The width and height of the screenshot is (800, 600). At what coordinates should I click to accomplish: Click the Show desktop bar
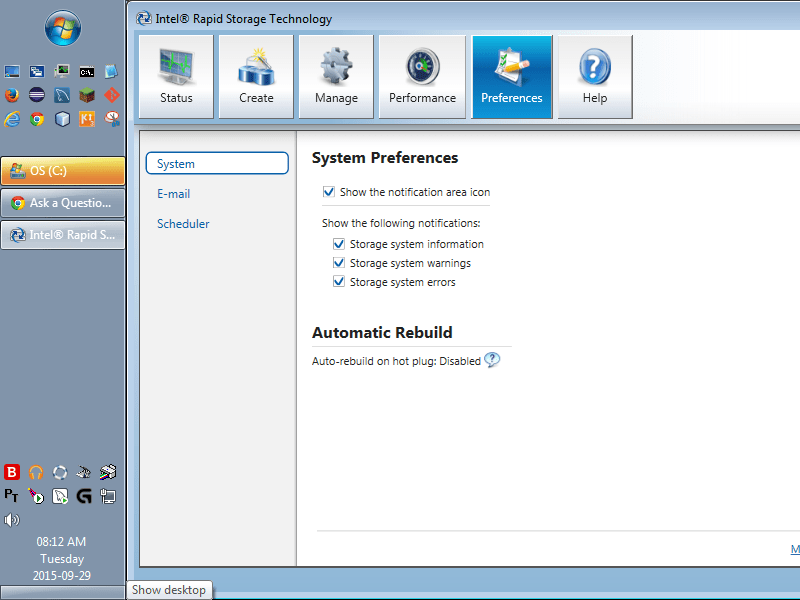coord(63,592)
